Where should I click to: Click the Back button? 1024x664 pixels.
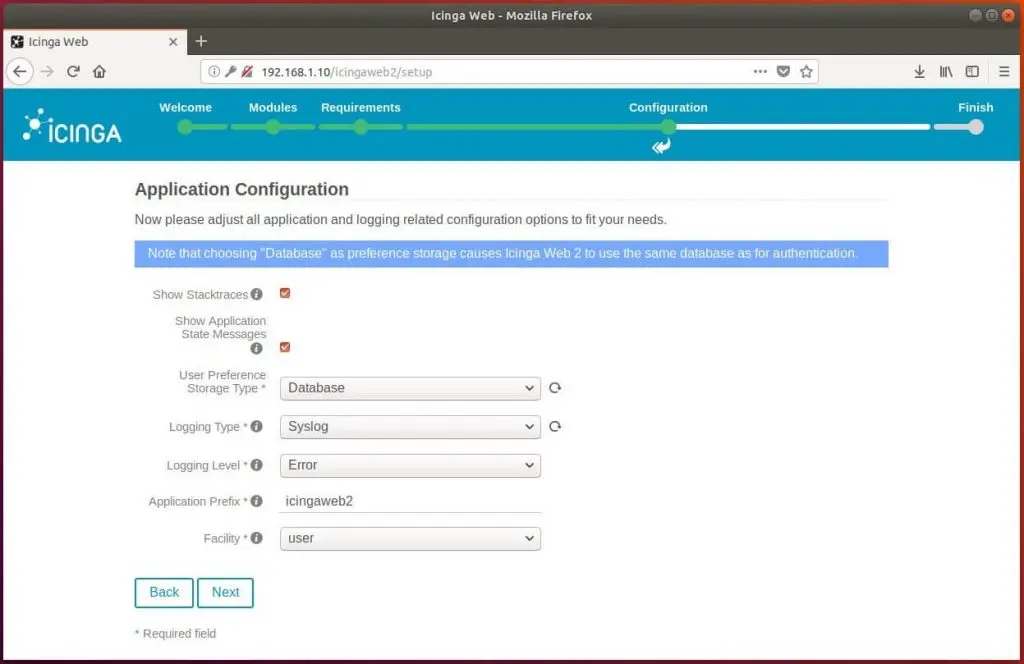(164, 592)
